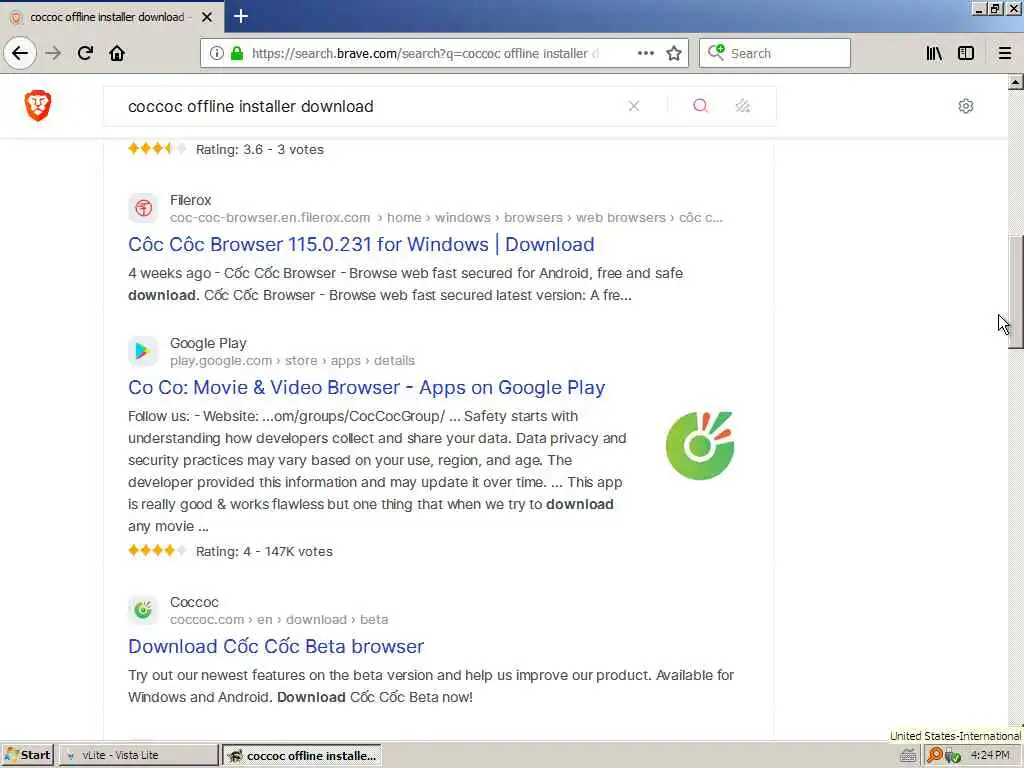Click the magnifier system tray icon
The height and width of the screenshot is (768, 1024).
[935, 755]
